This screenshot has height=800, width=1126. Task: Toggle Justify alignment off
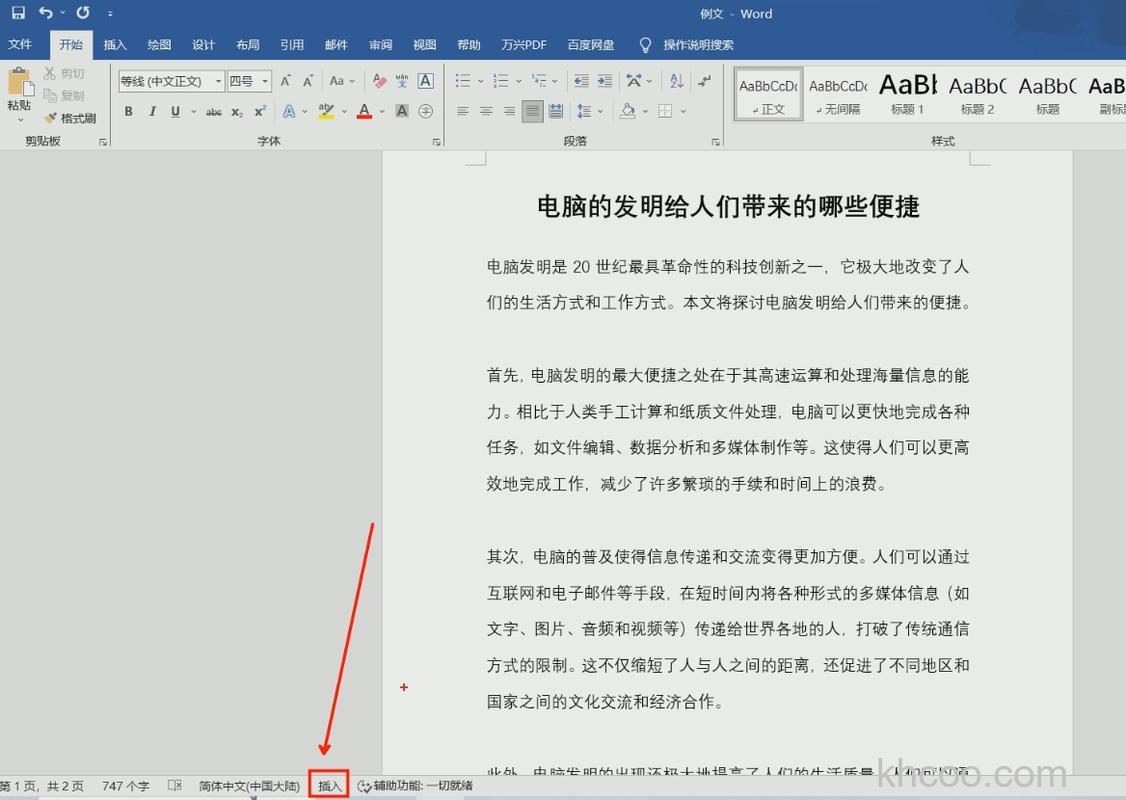click(x=531, y=112)
